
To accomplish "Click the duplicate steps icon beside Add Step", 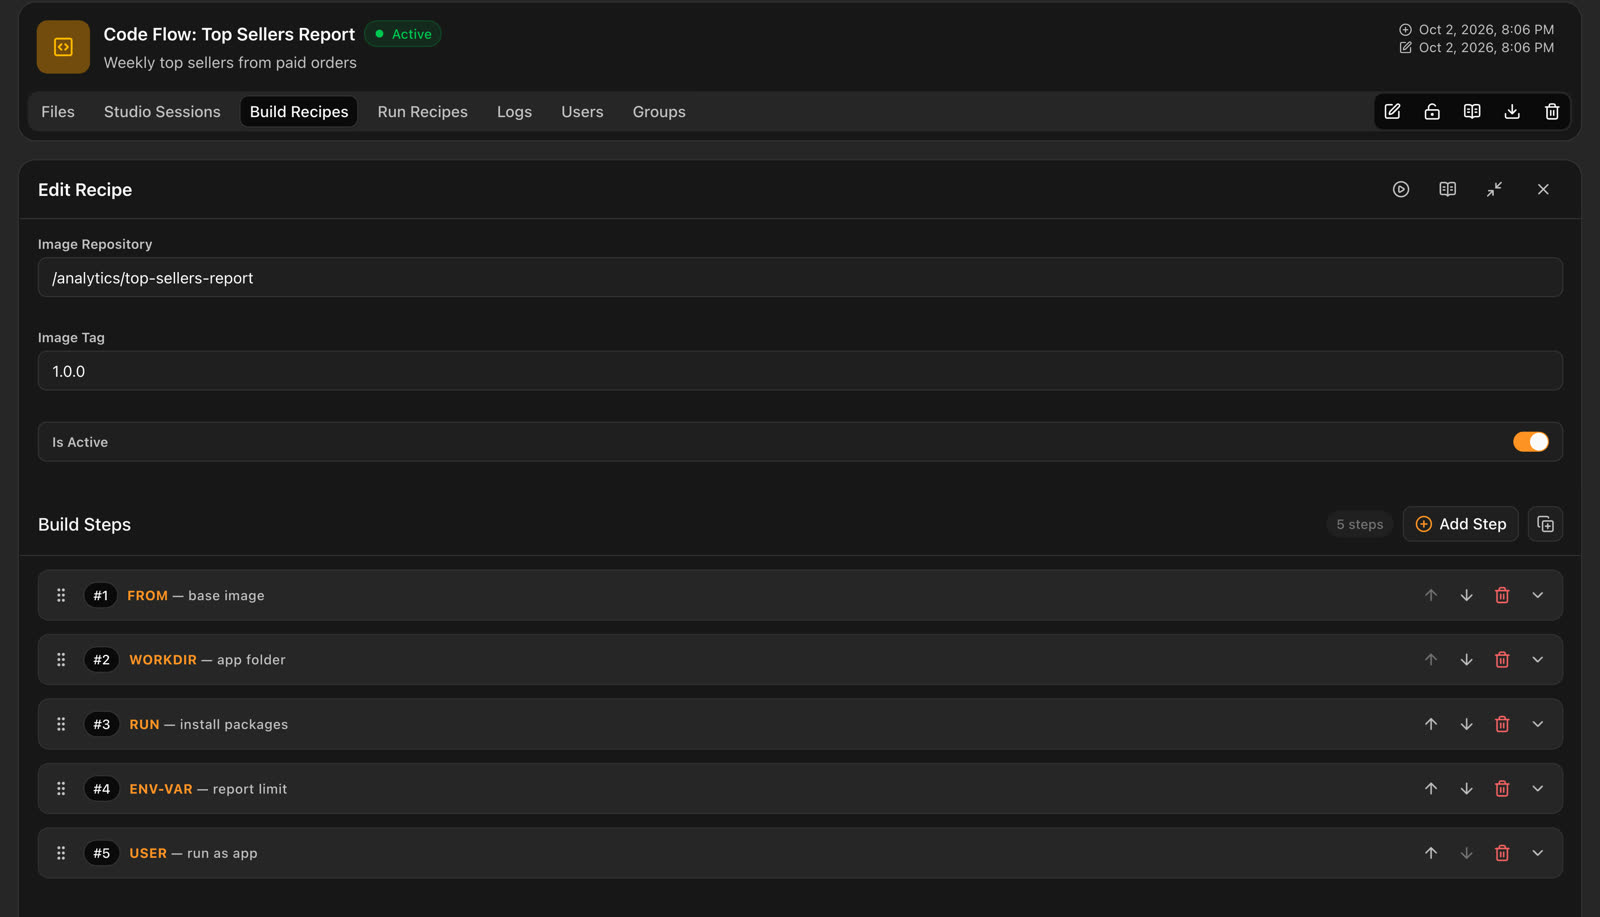I will click(1545, 524).
